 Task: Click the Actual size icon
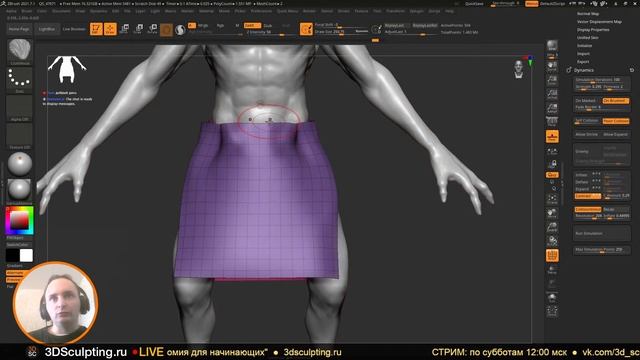click(x=552, y=94)
